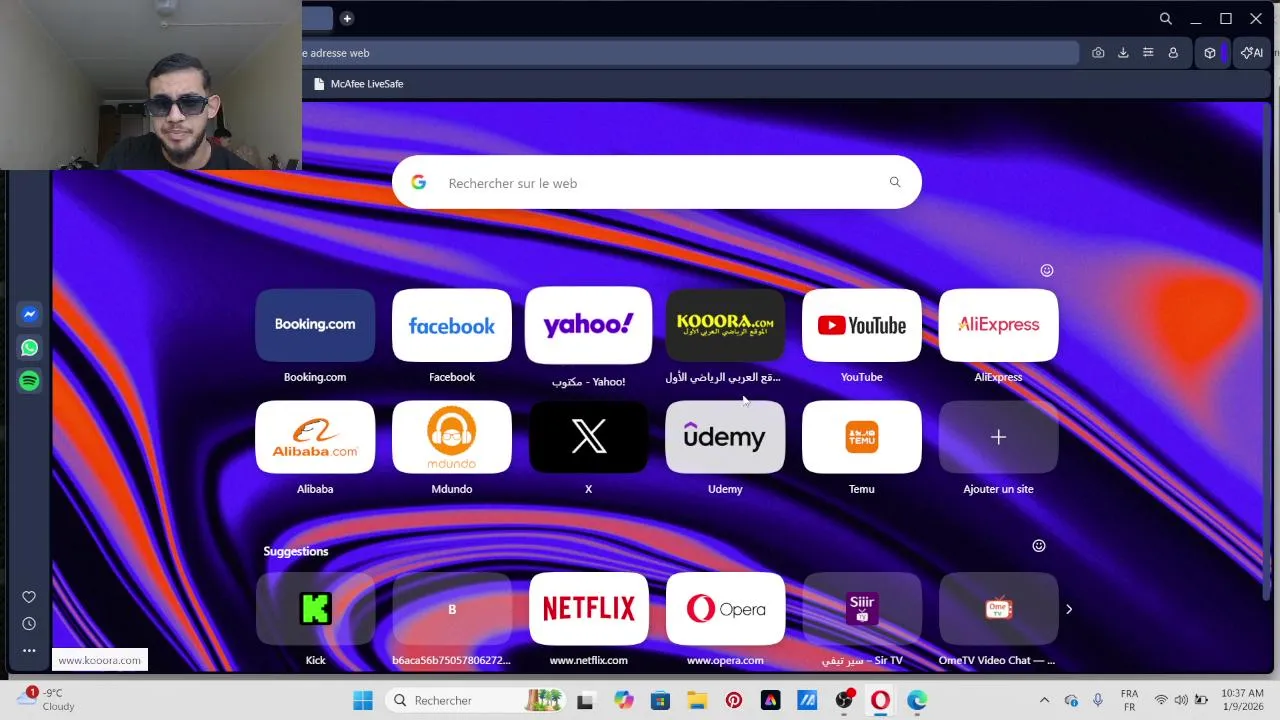This screenshot has width=1280, height=720.
Task: Click the smiley icon above Speed Dial tiles
Action: point(1047,270)
